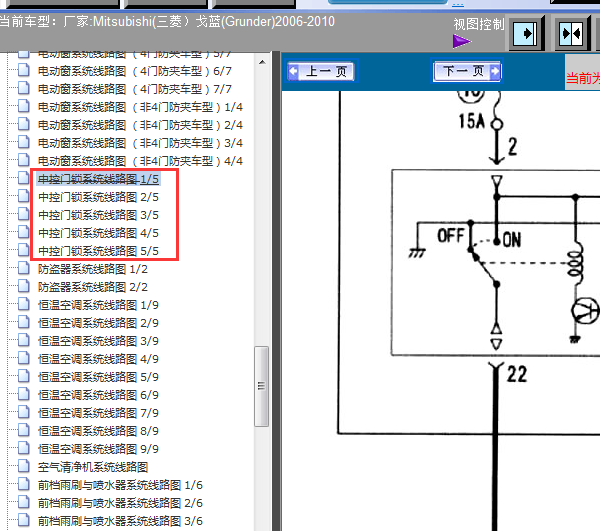Click page icon beside 前档雨刷与喷水器系统线路图 1/6
Screen dimensions: 600x531
(25, 485)
